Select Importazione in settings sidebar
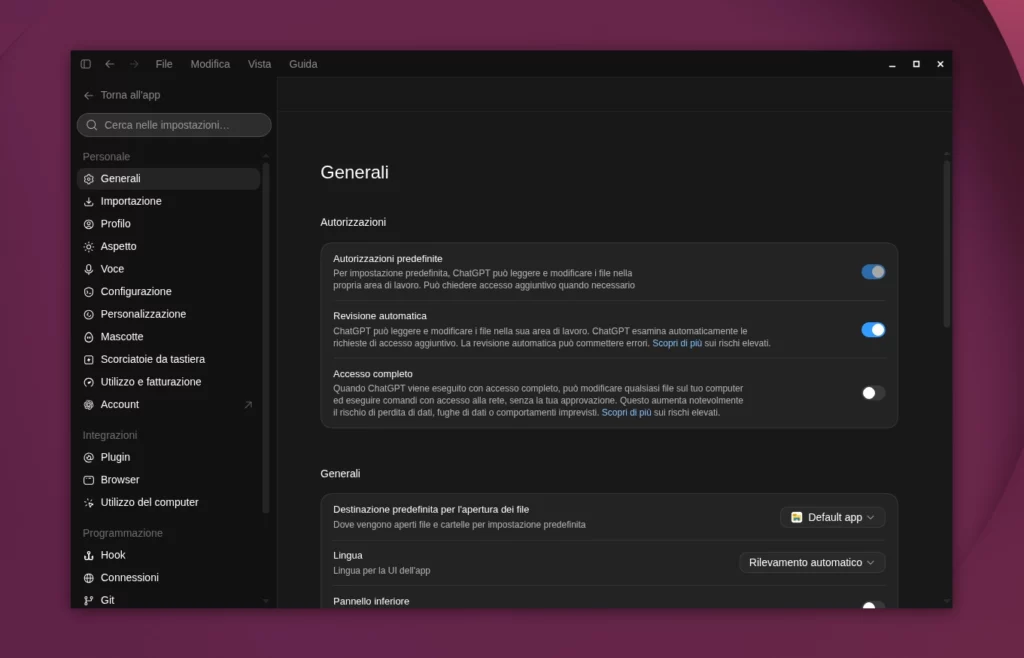This screenshot has width=1024, height=658. (168, 201)
